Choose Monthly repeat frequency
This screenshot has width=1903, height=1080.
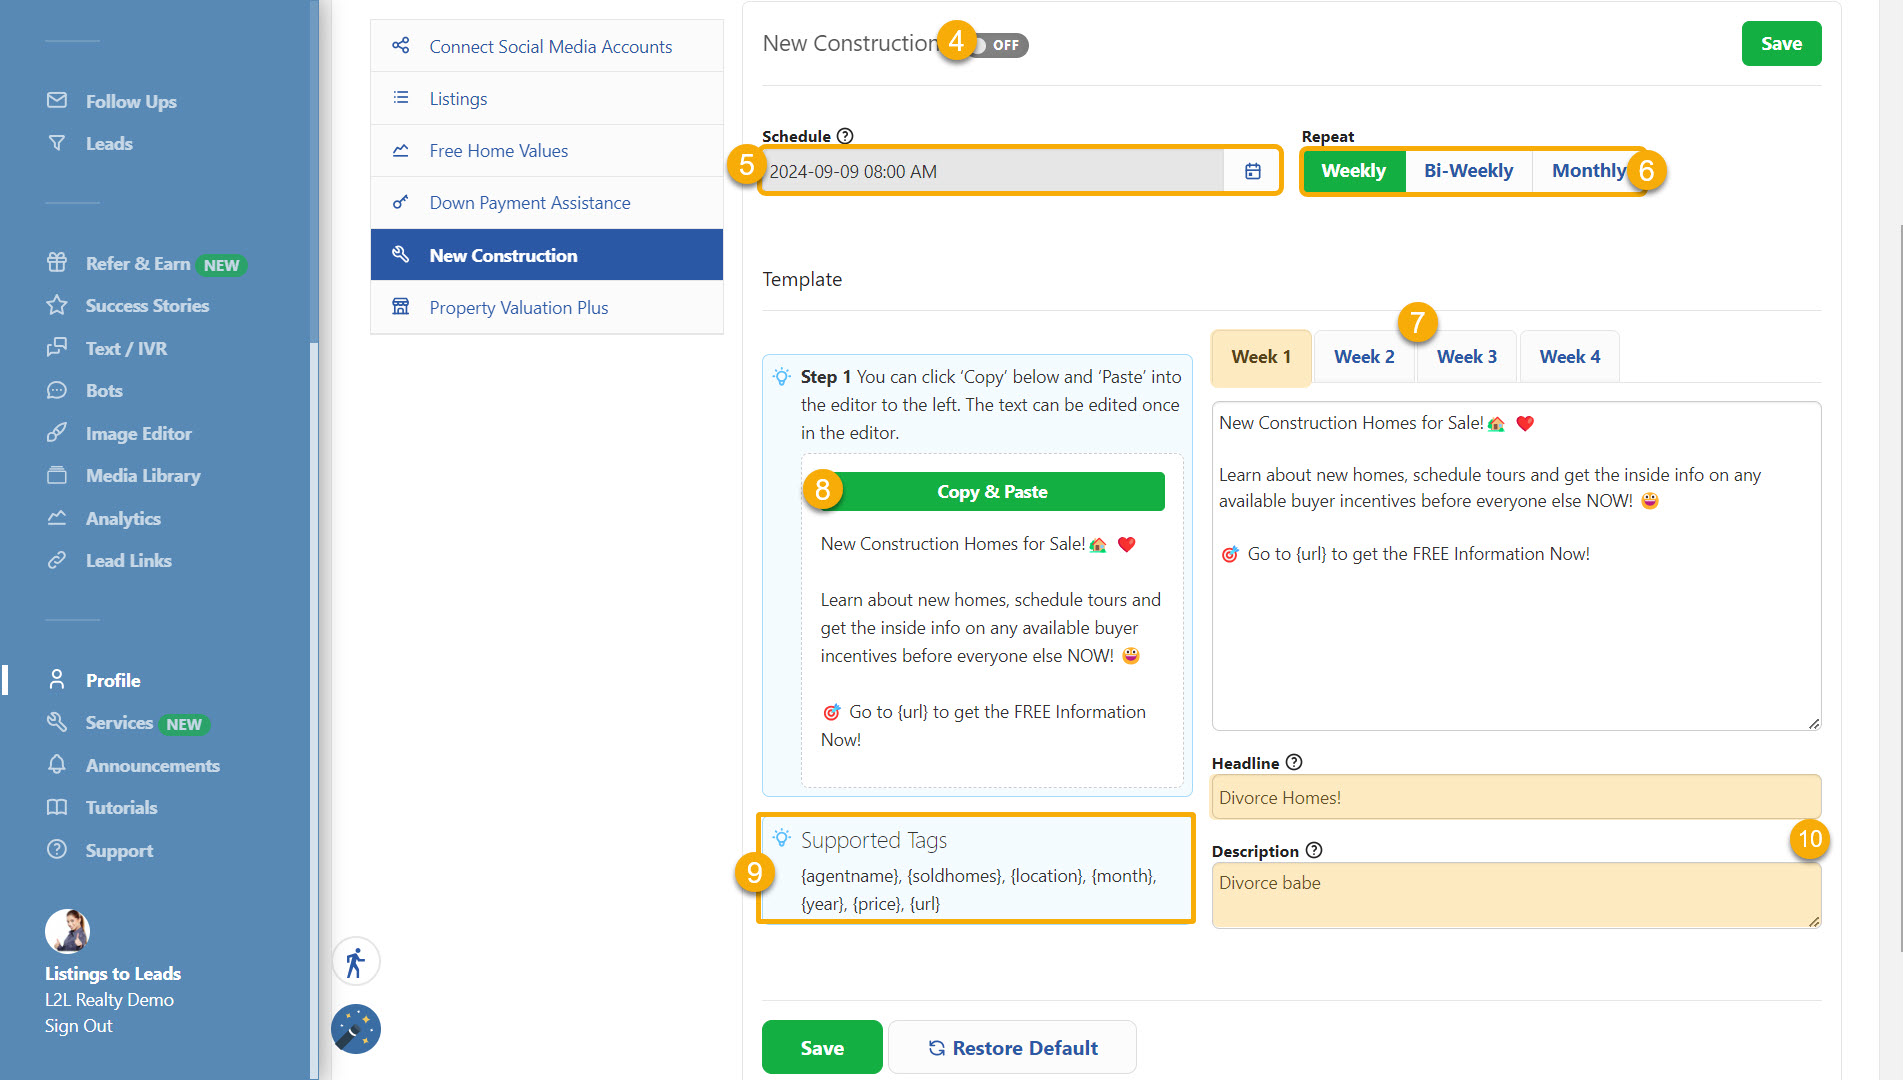[x=1587, y=171]
